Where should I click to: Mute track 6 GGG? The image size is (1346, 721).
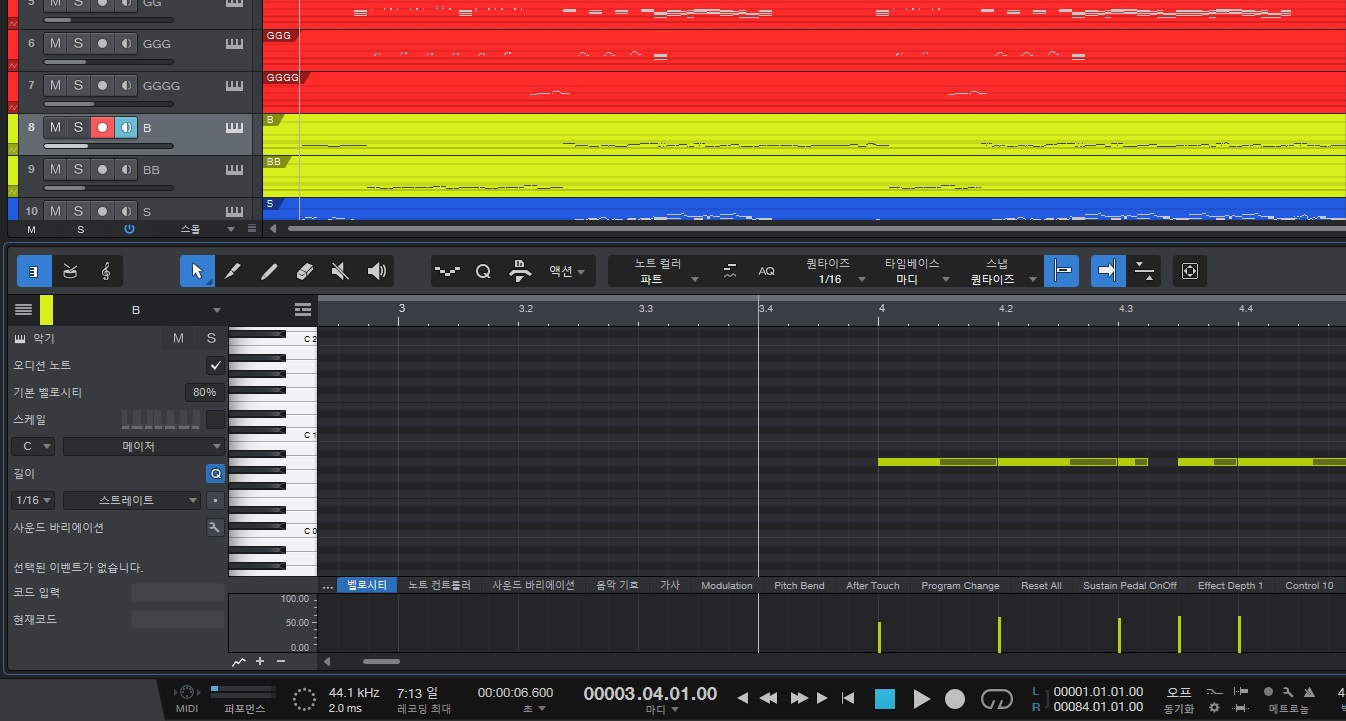(x=55, y=43)
